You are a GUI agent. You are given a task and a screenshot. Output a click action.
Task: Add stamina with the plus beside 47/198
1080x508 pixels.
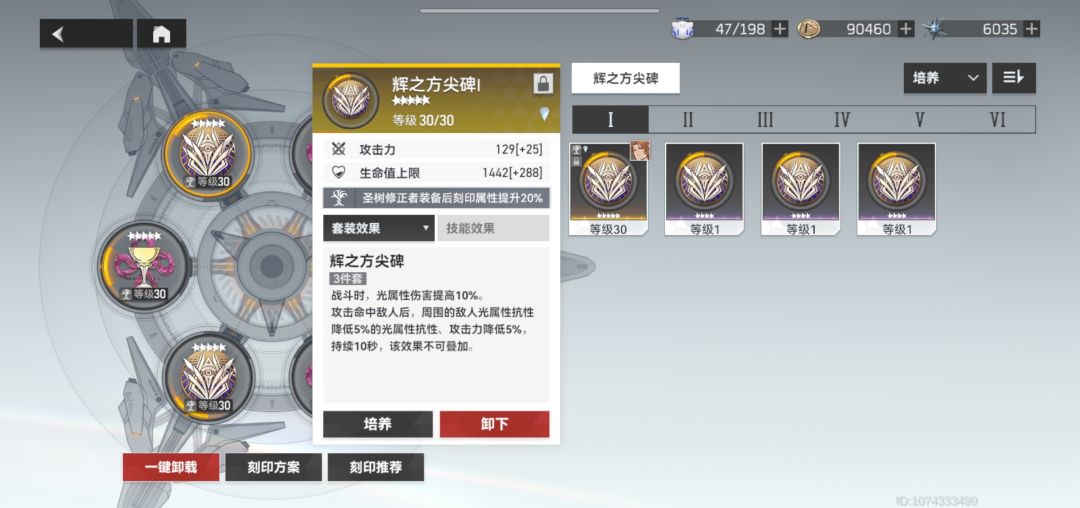pos(780,29)
